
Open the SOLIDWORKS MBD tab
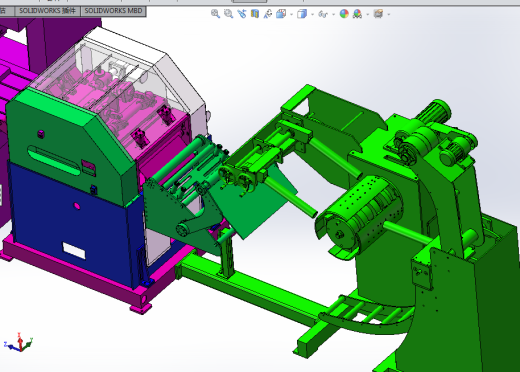[x=113, y=11]
